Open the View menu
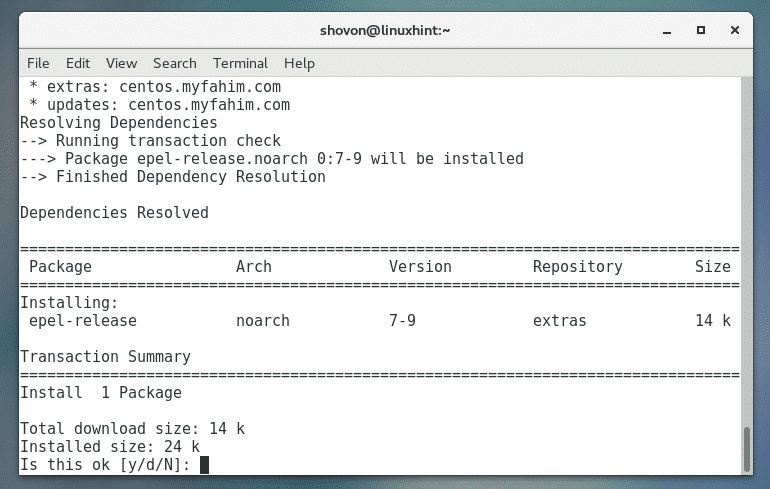770x489 pixels. click(121, 63)
